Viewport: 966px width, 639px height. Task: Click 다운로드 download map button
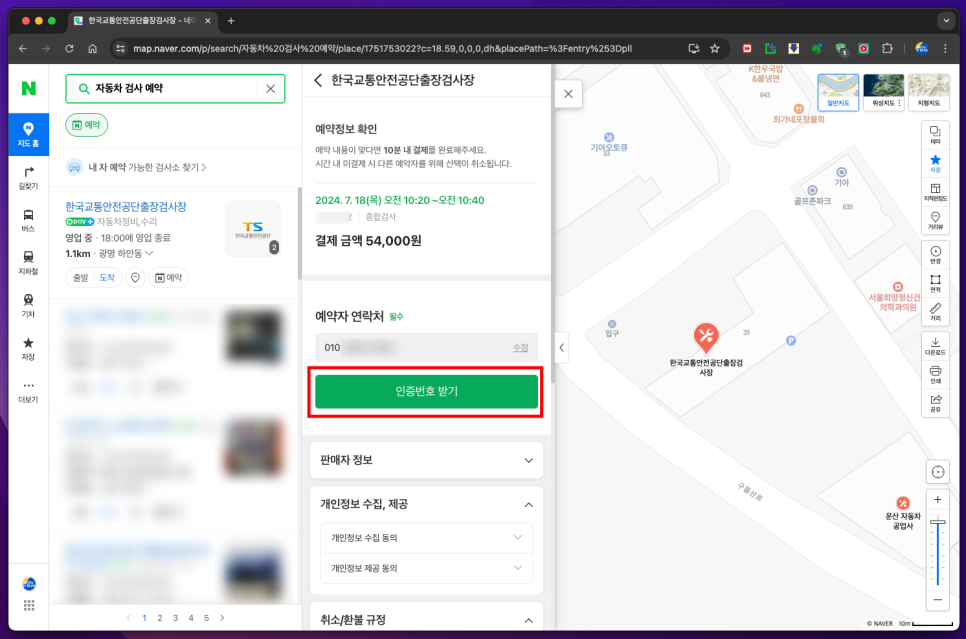[x=935, y=346]
